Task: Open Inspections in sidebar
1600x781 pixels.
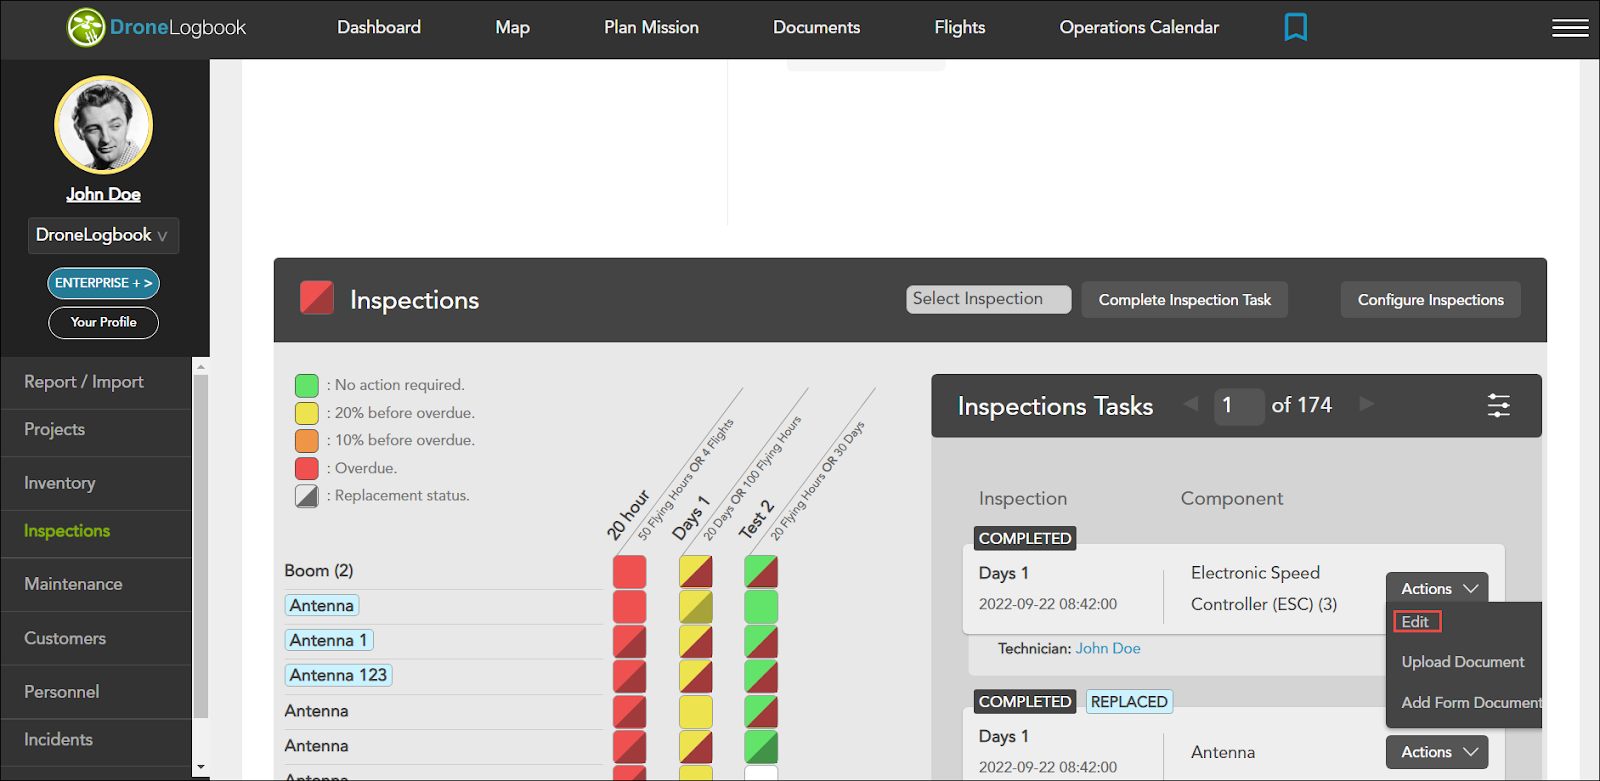Action: [x=67, y=531]
